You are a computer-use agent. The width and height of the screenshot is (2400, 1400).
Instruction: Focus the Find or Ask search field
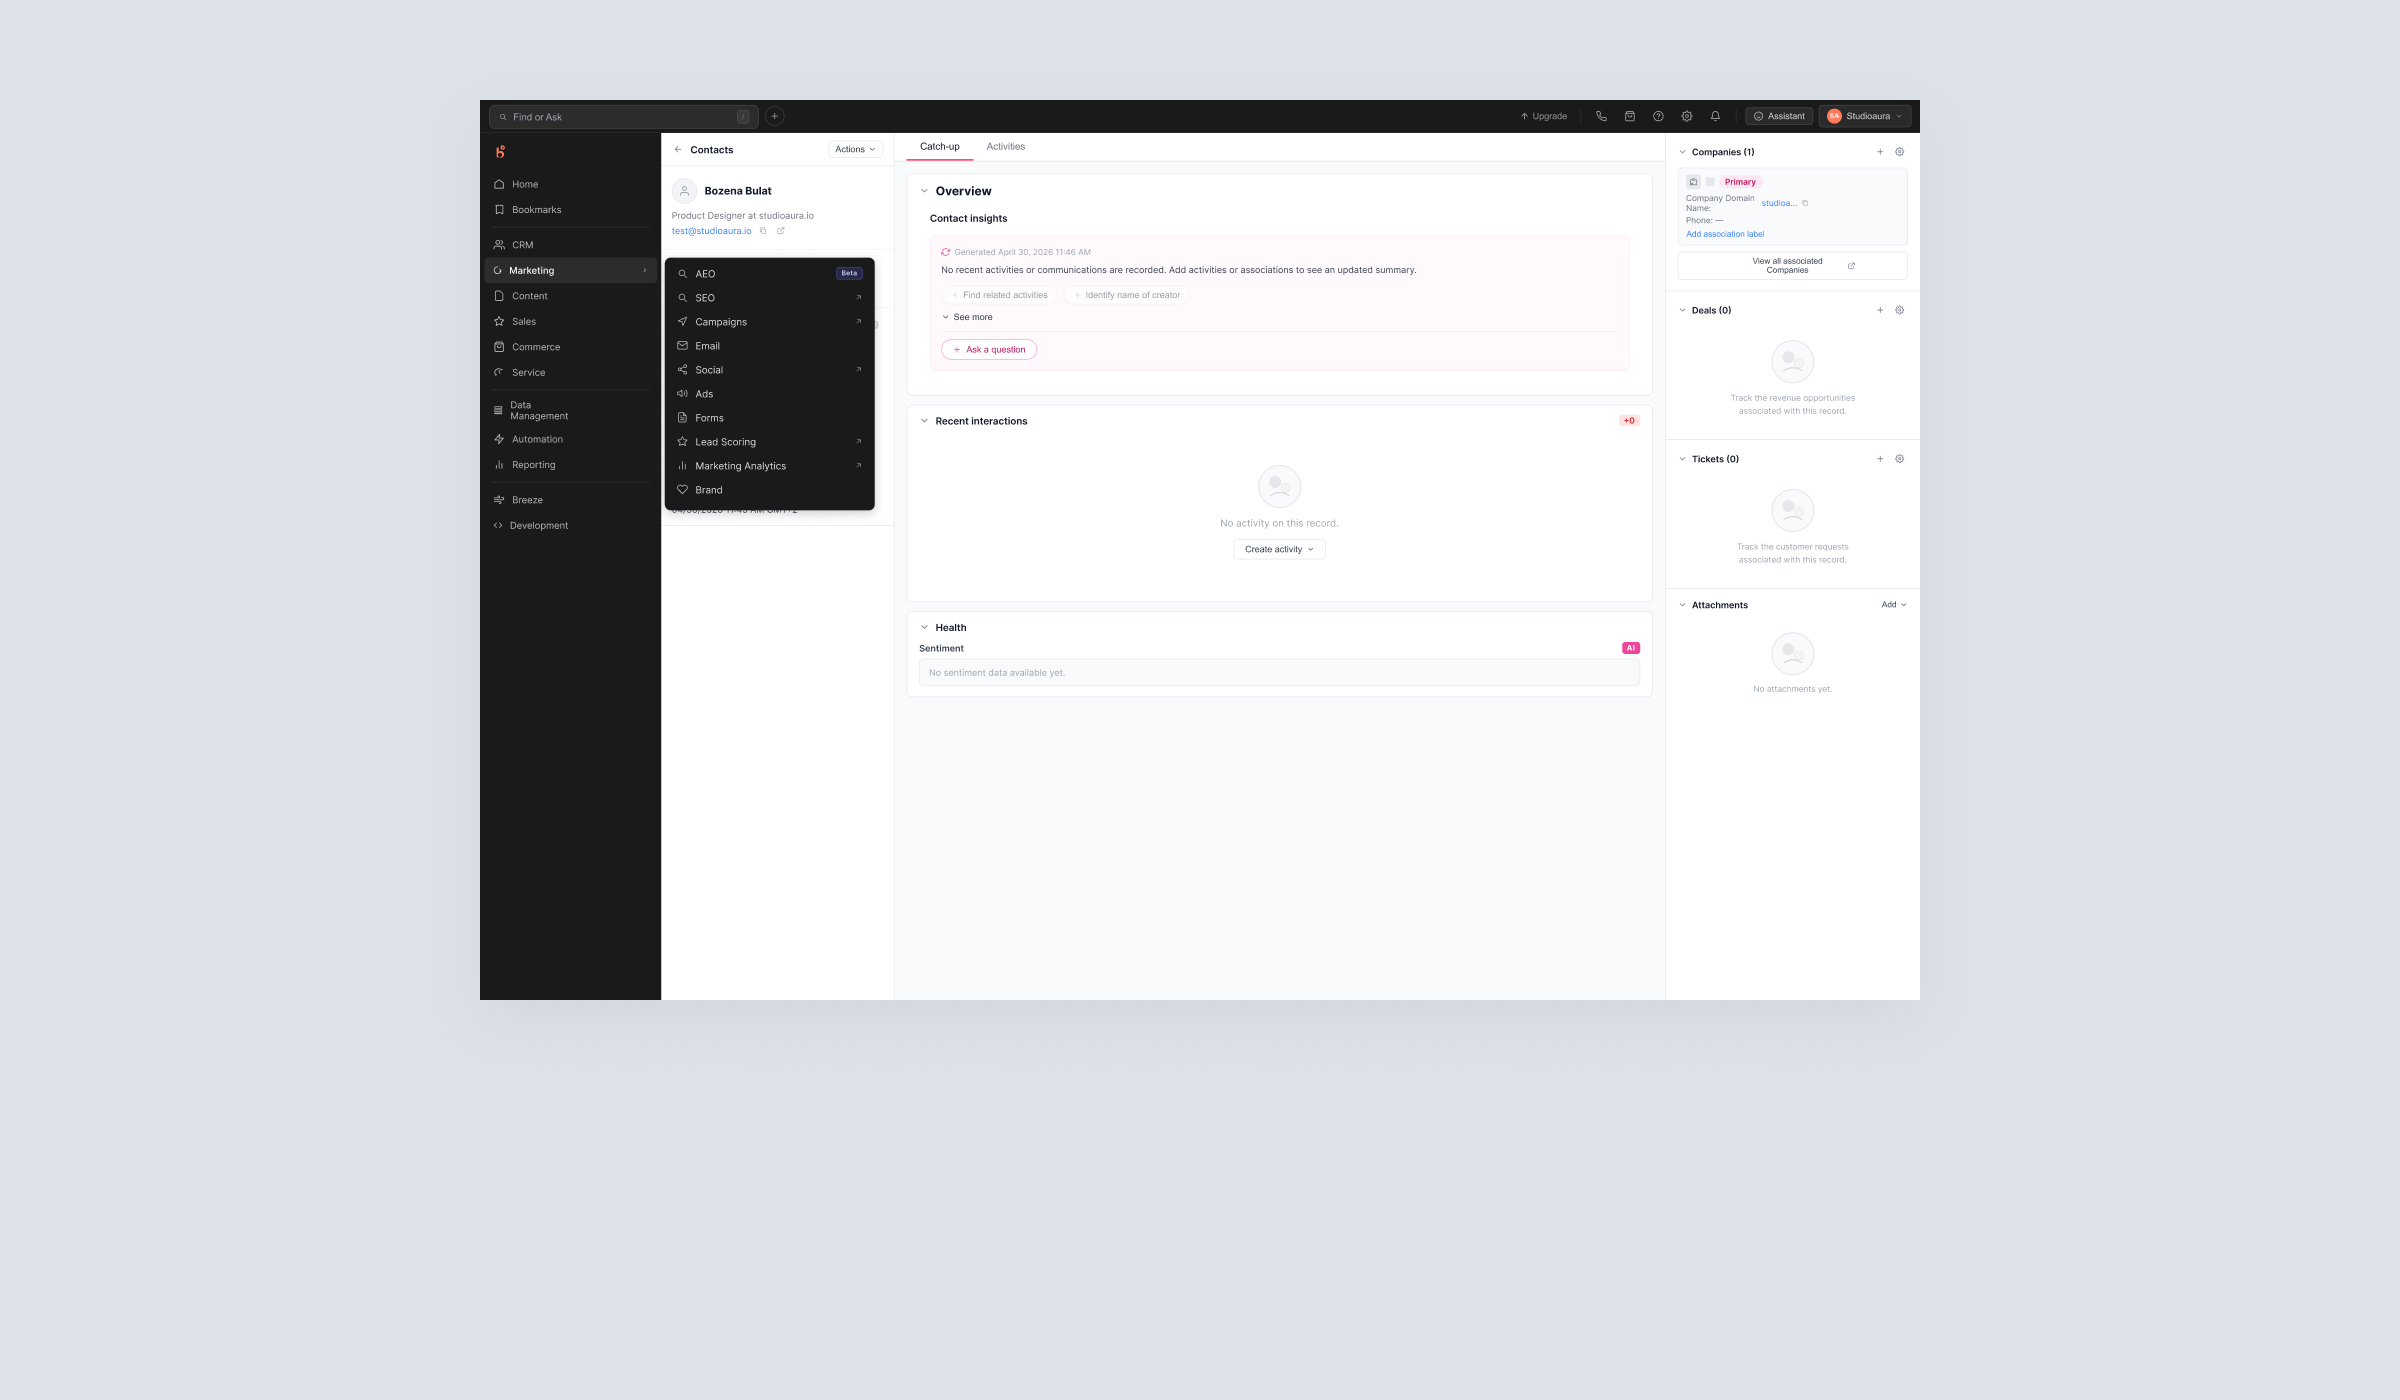[624, 117]
